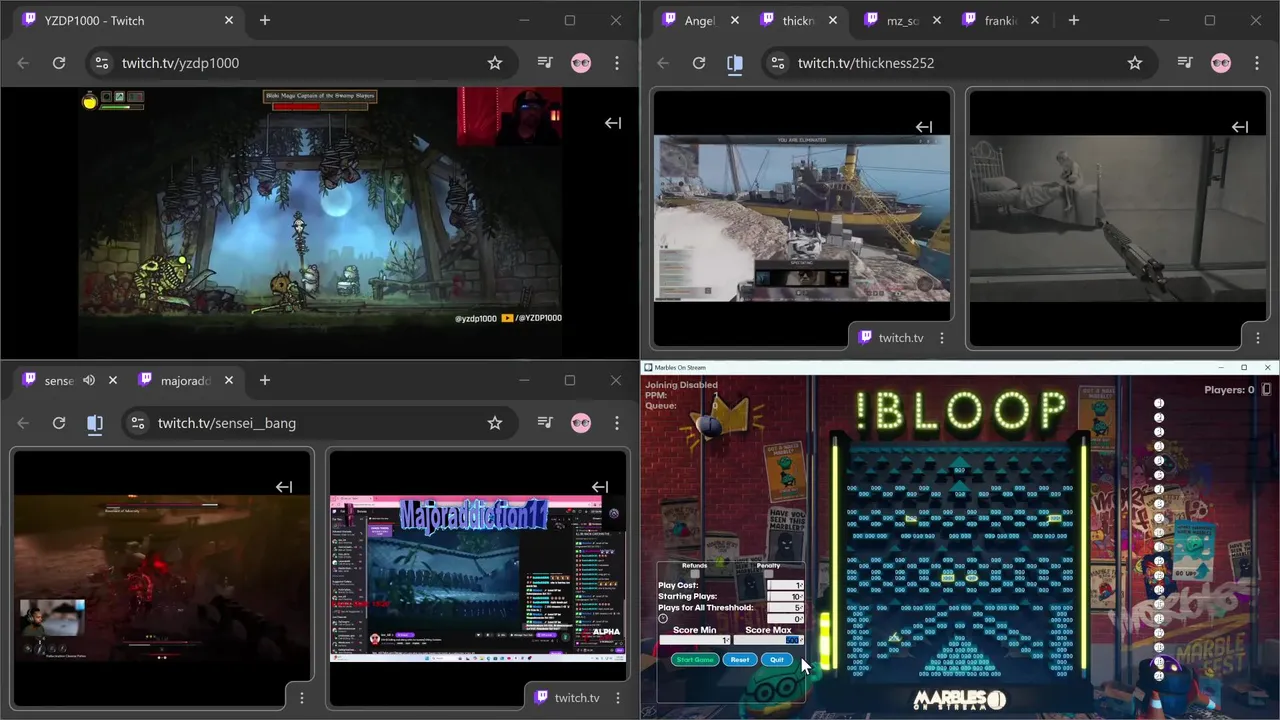Image resolution: width=1280 pixels, height=720 pixels.
Task: Reload the twitch.tv/thickness252 page
Action: [x=699, y=63]
